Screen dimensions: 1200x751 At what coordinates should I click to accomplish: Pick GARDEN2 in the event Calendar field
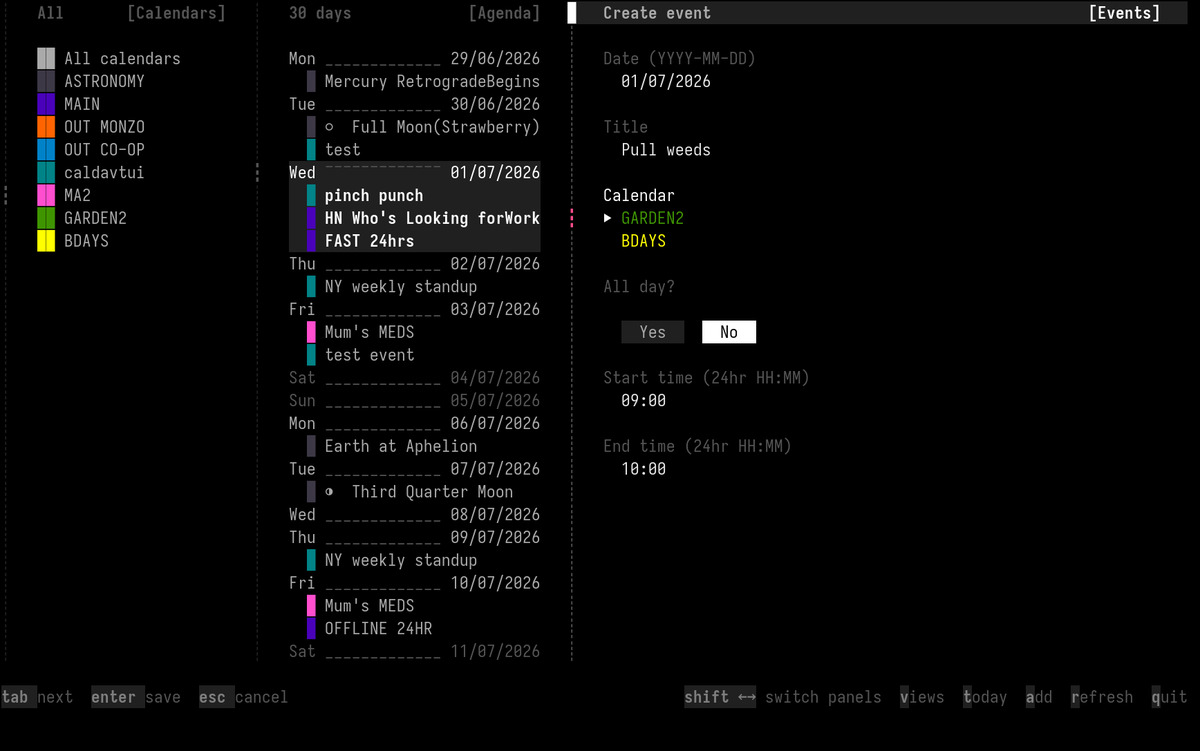[x=652, y=218]
